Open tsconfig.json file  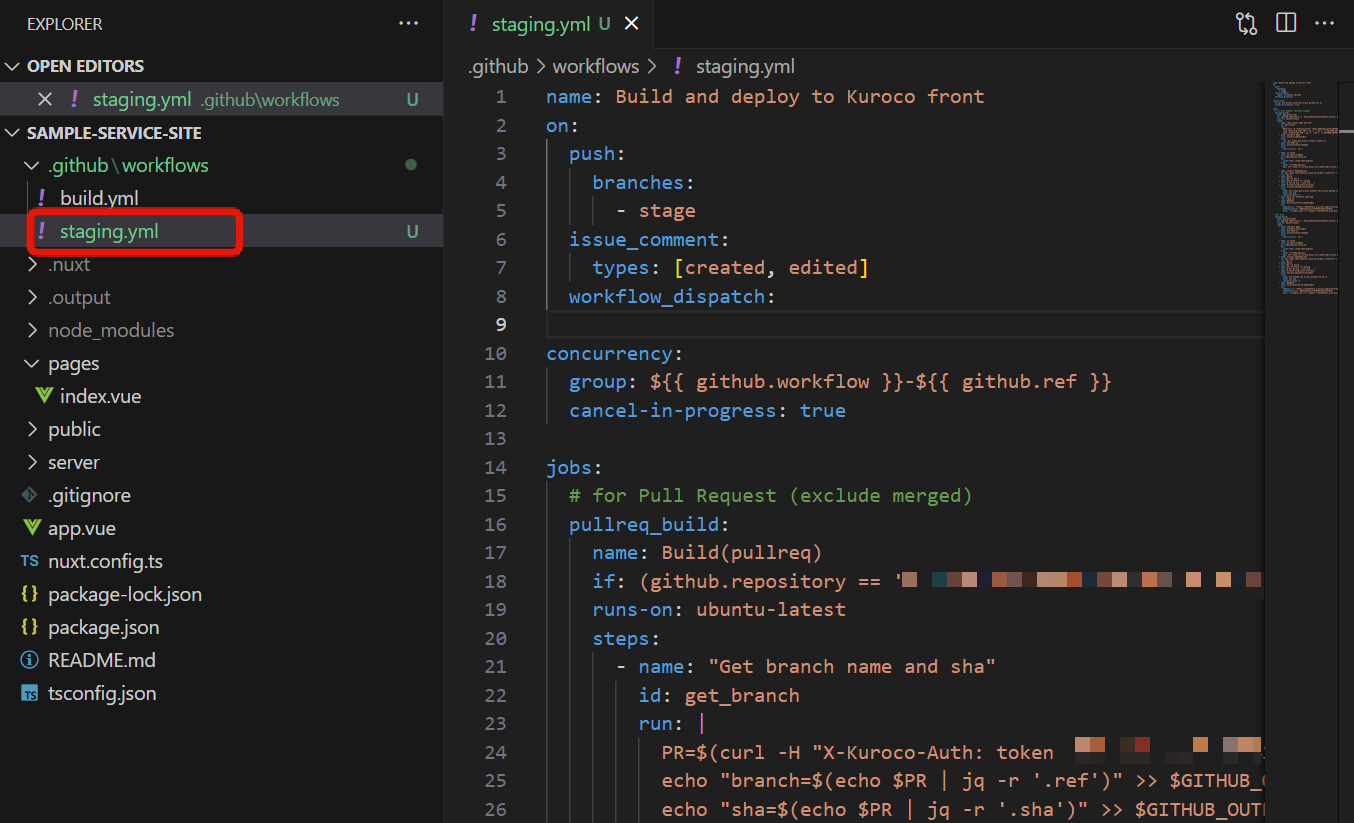102,693
